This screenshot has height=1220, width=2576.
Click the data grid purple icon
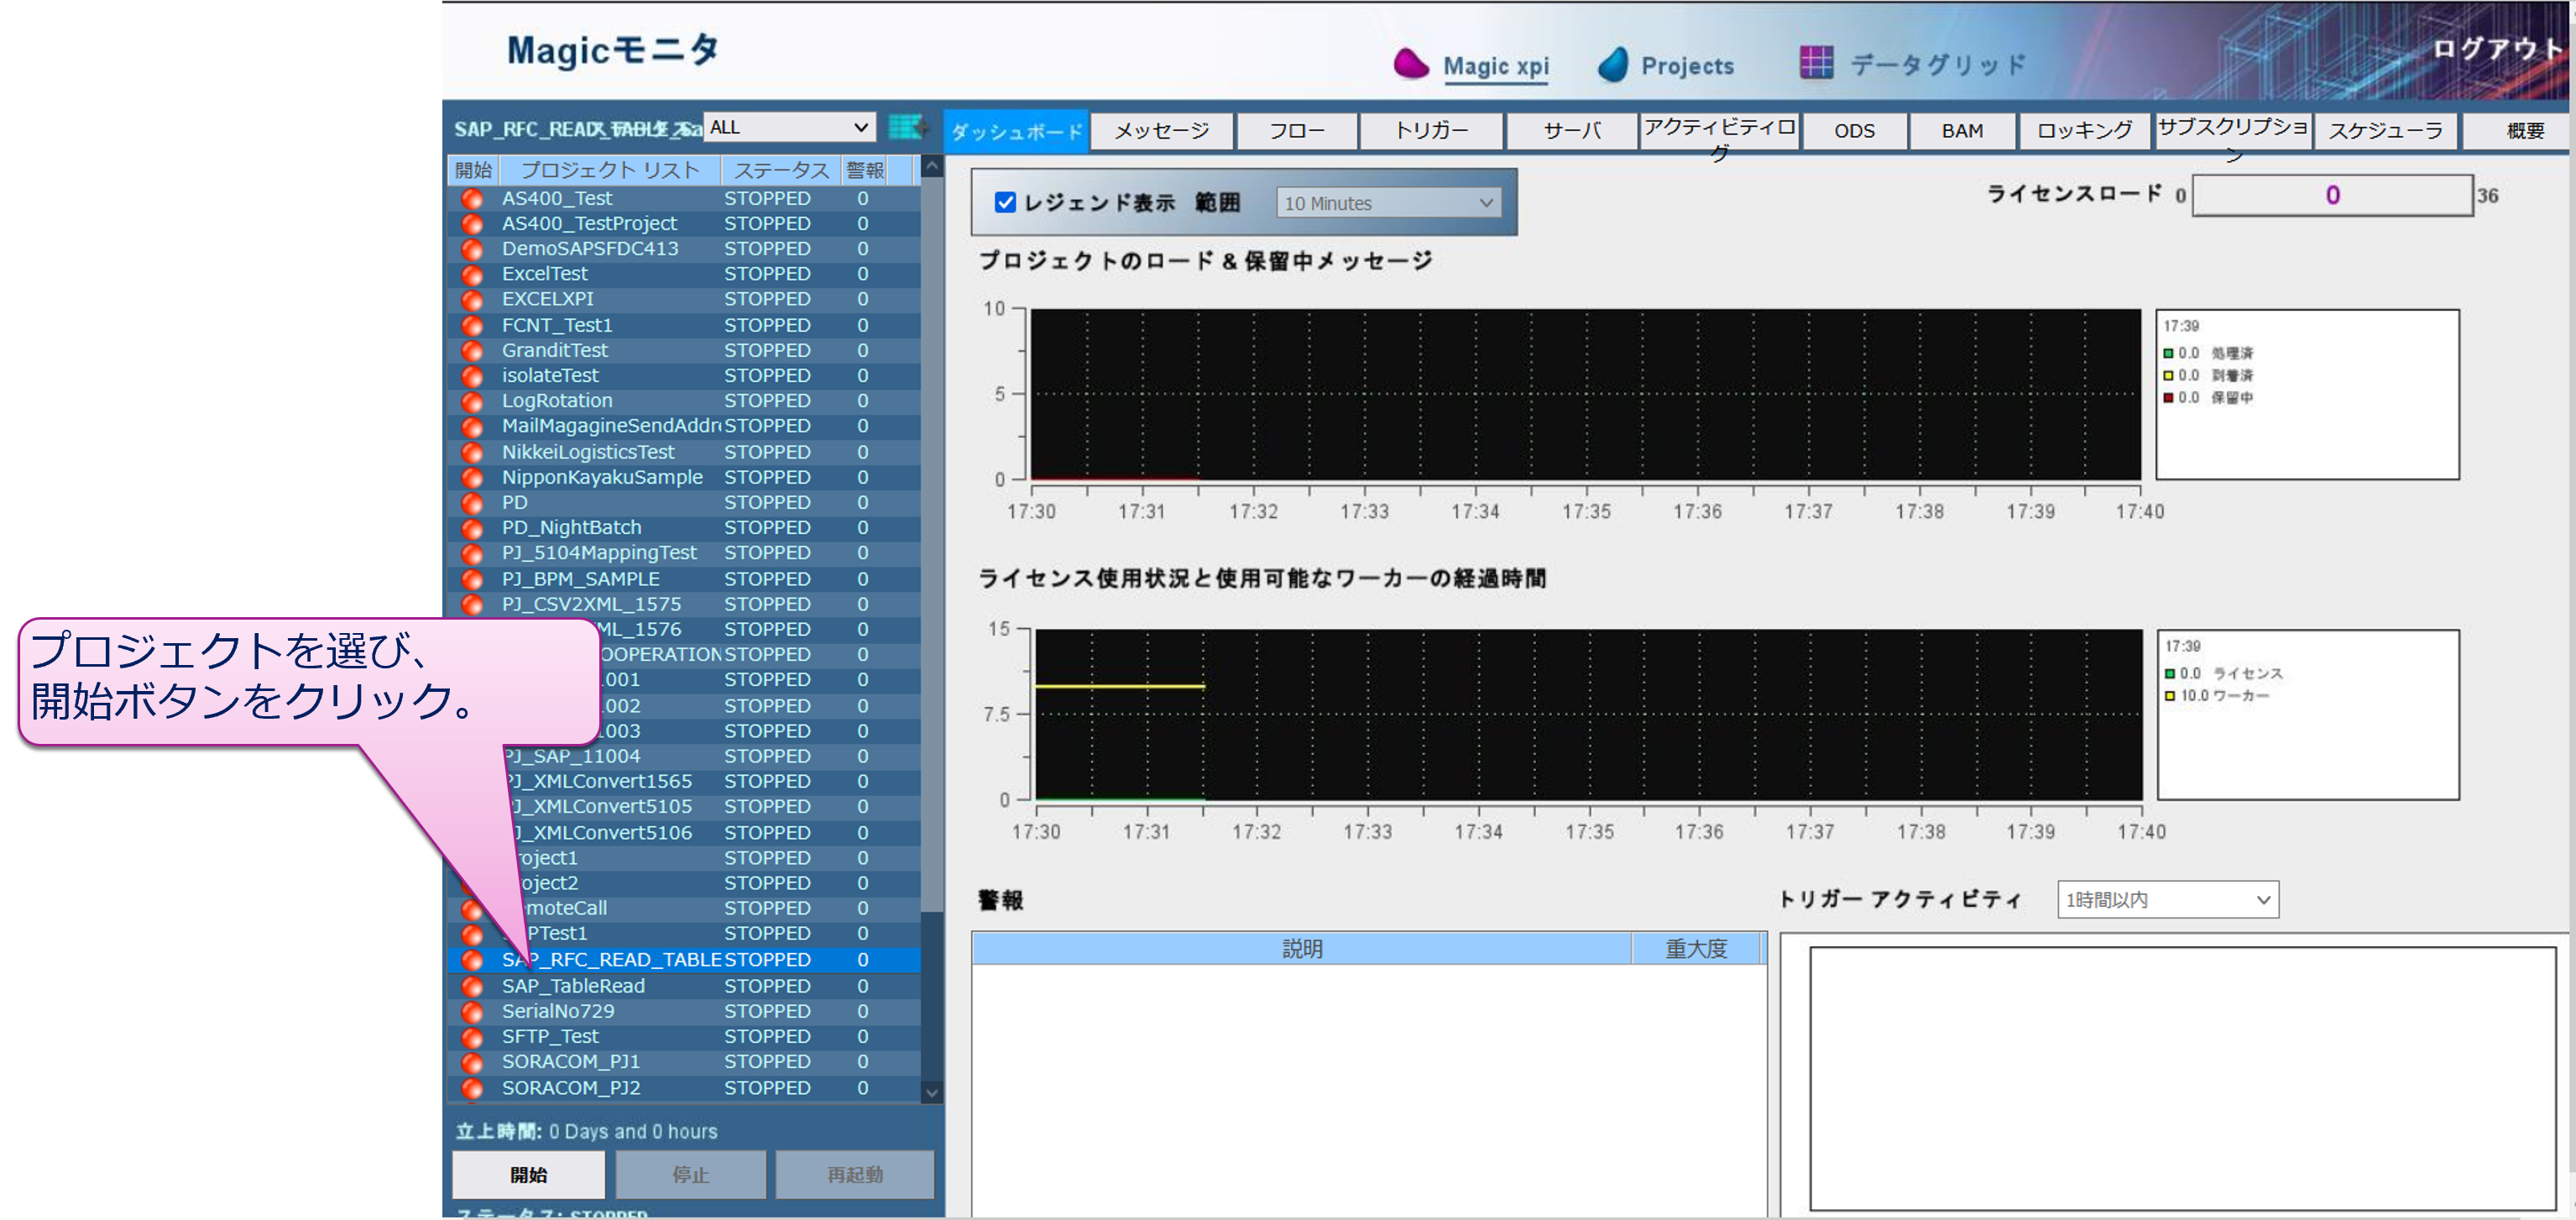click(x=1816, y=63)
